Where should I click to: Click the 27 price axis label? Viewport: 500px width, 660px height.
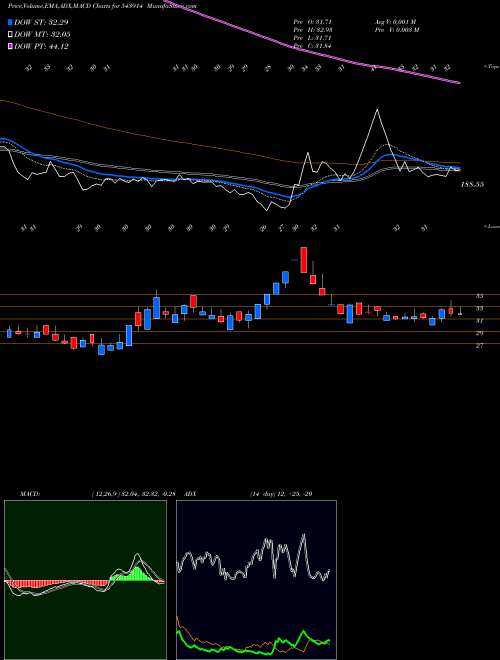pyautogui.click(x=479, y=346)
